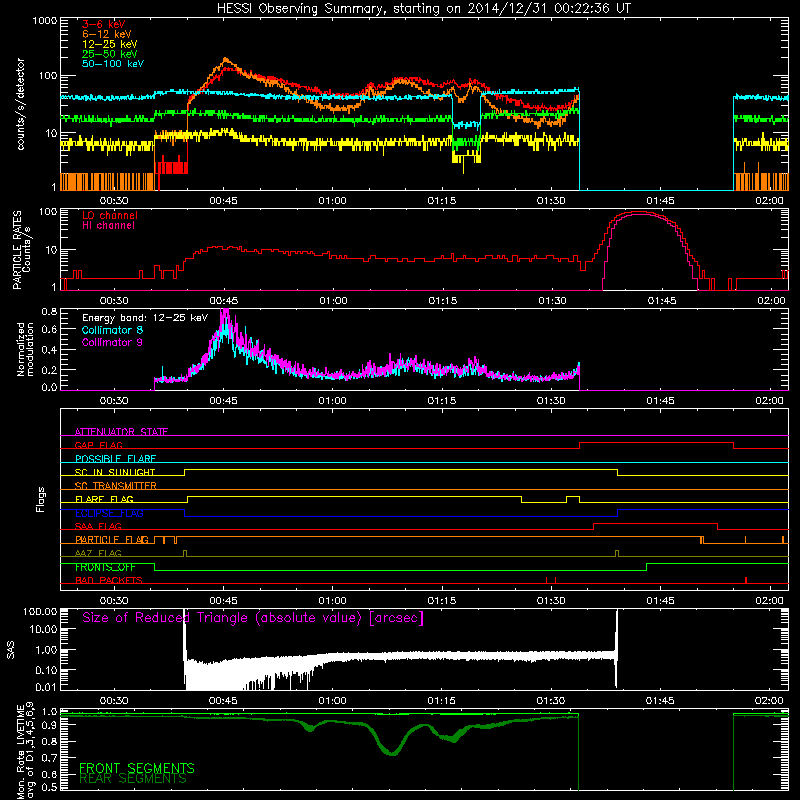
Task: Select the 3-6 keV legend label
Action: (x=104, y=24)
